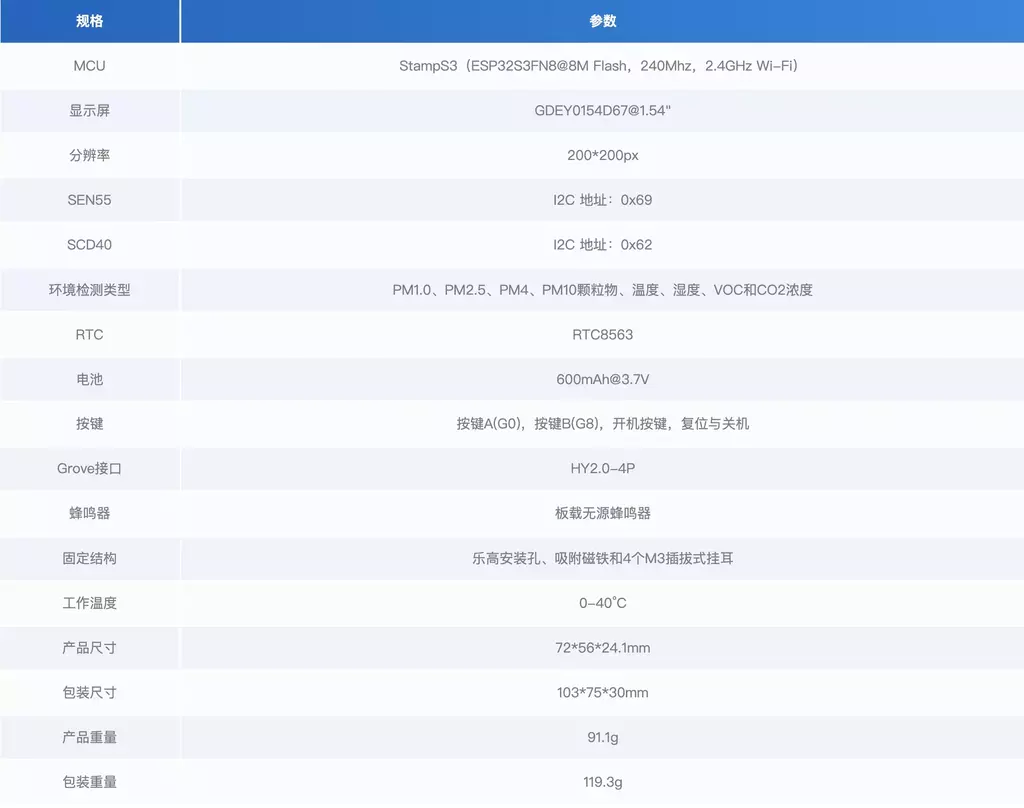Click the I2C 地址: 0x62 value
Screen dimensions: 1024x808
coord(602,245)
